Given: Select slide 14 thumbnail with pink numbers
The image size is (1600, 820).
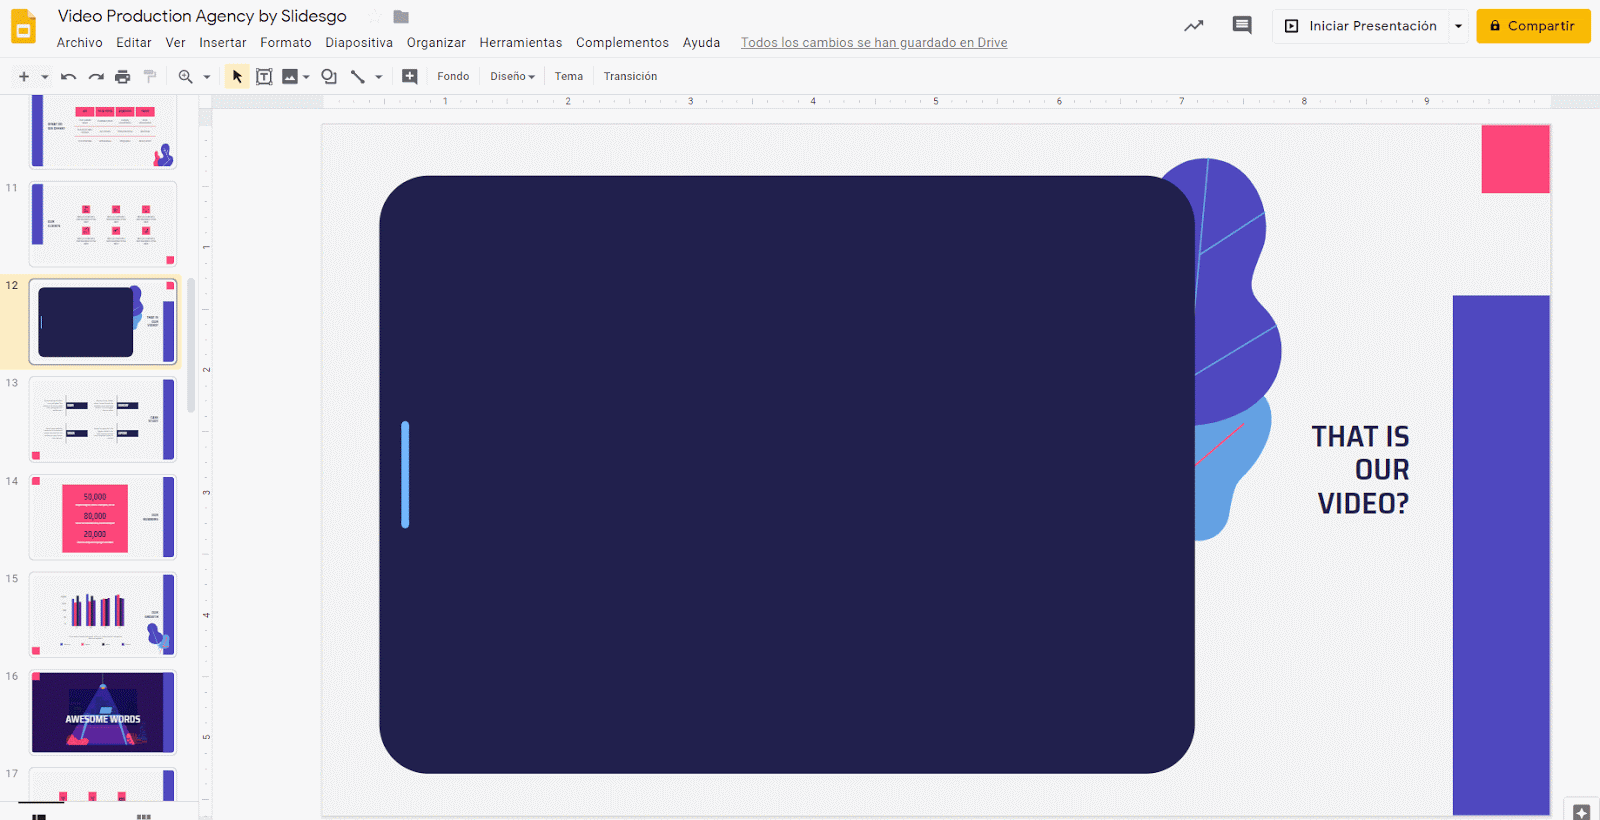Looking at the screenshot, I should 103,517.
